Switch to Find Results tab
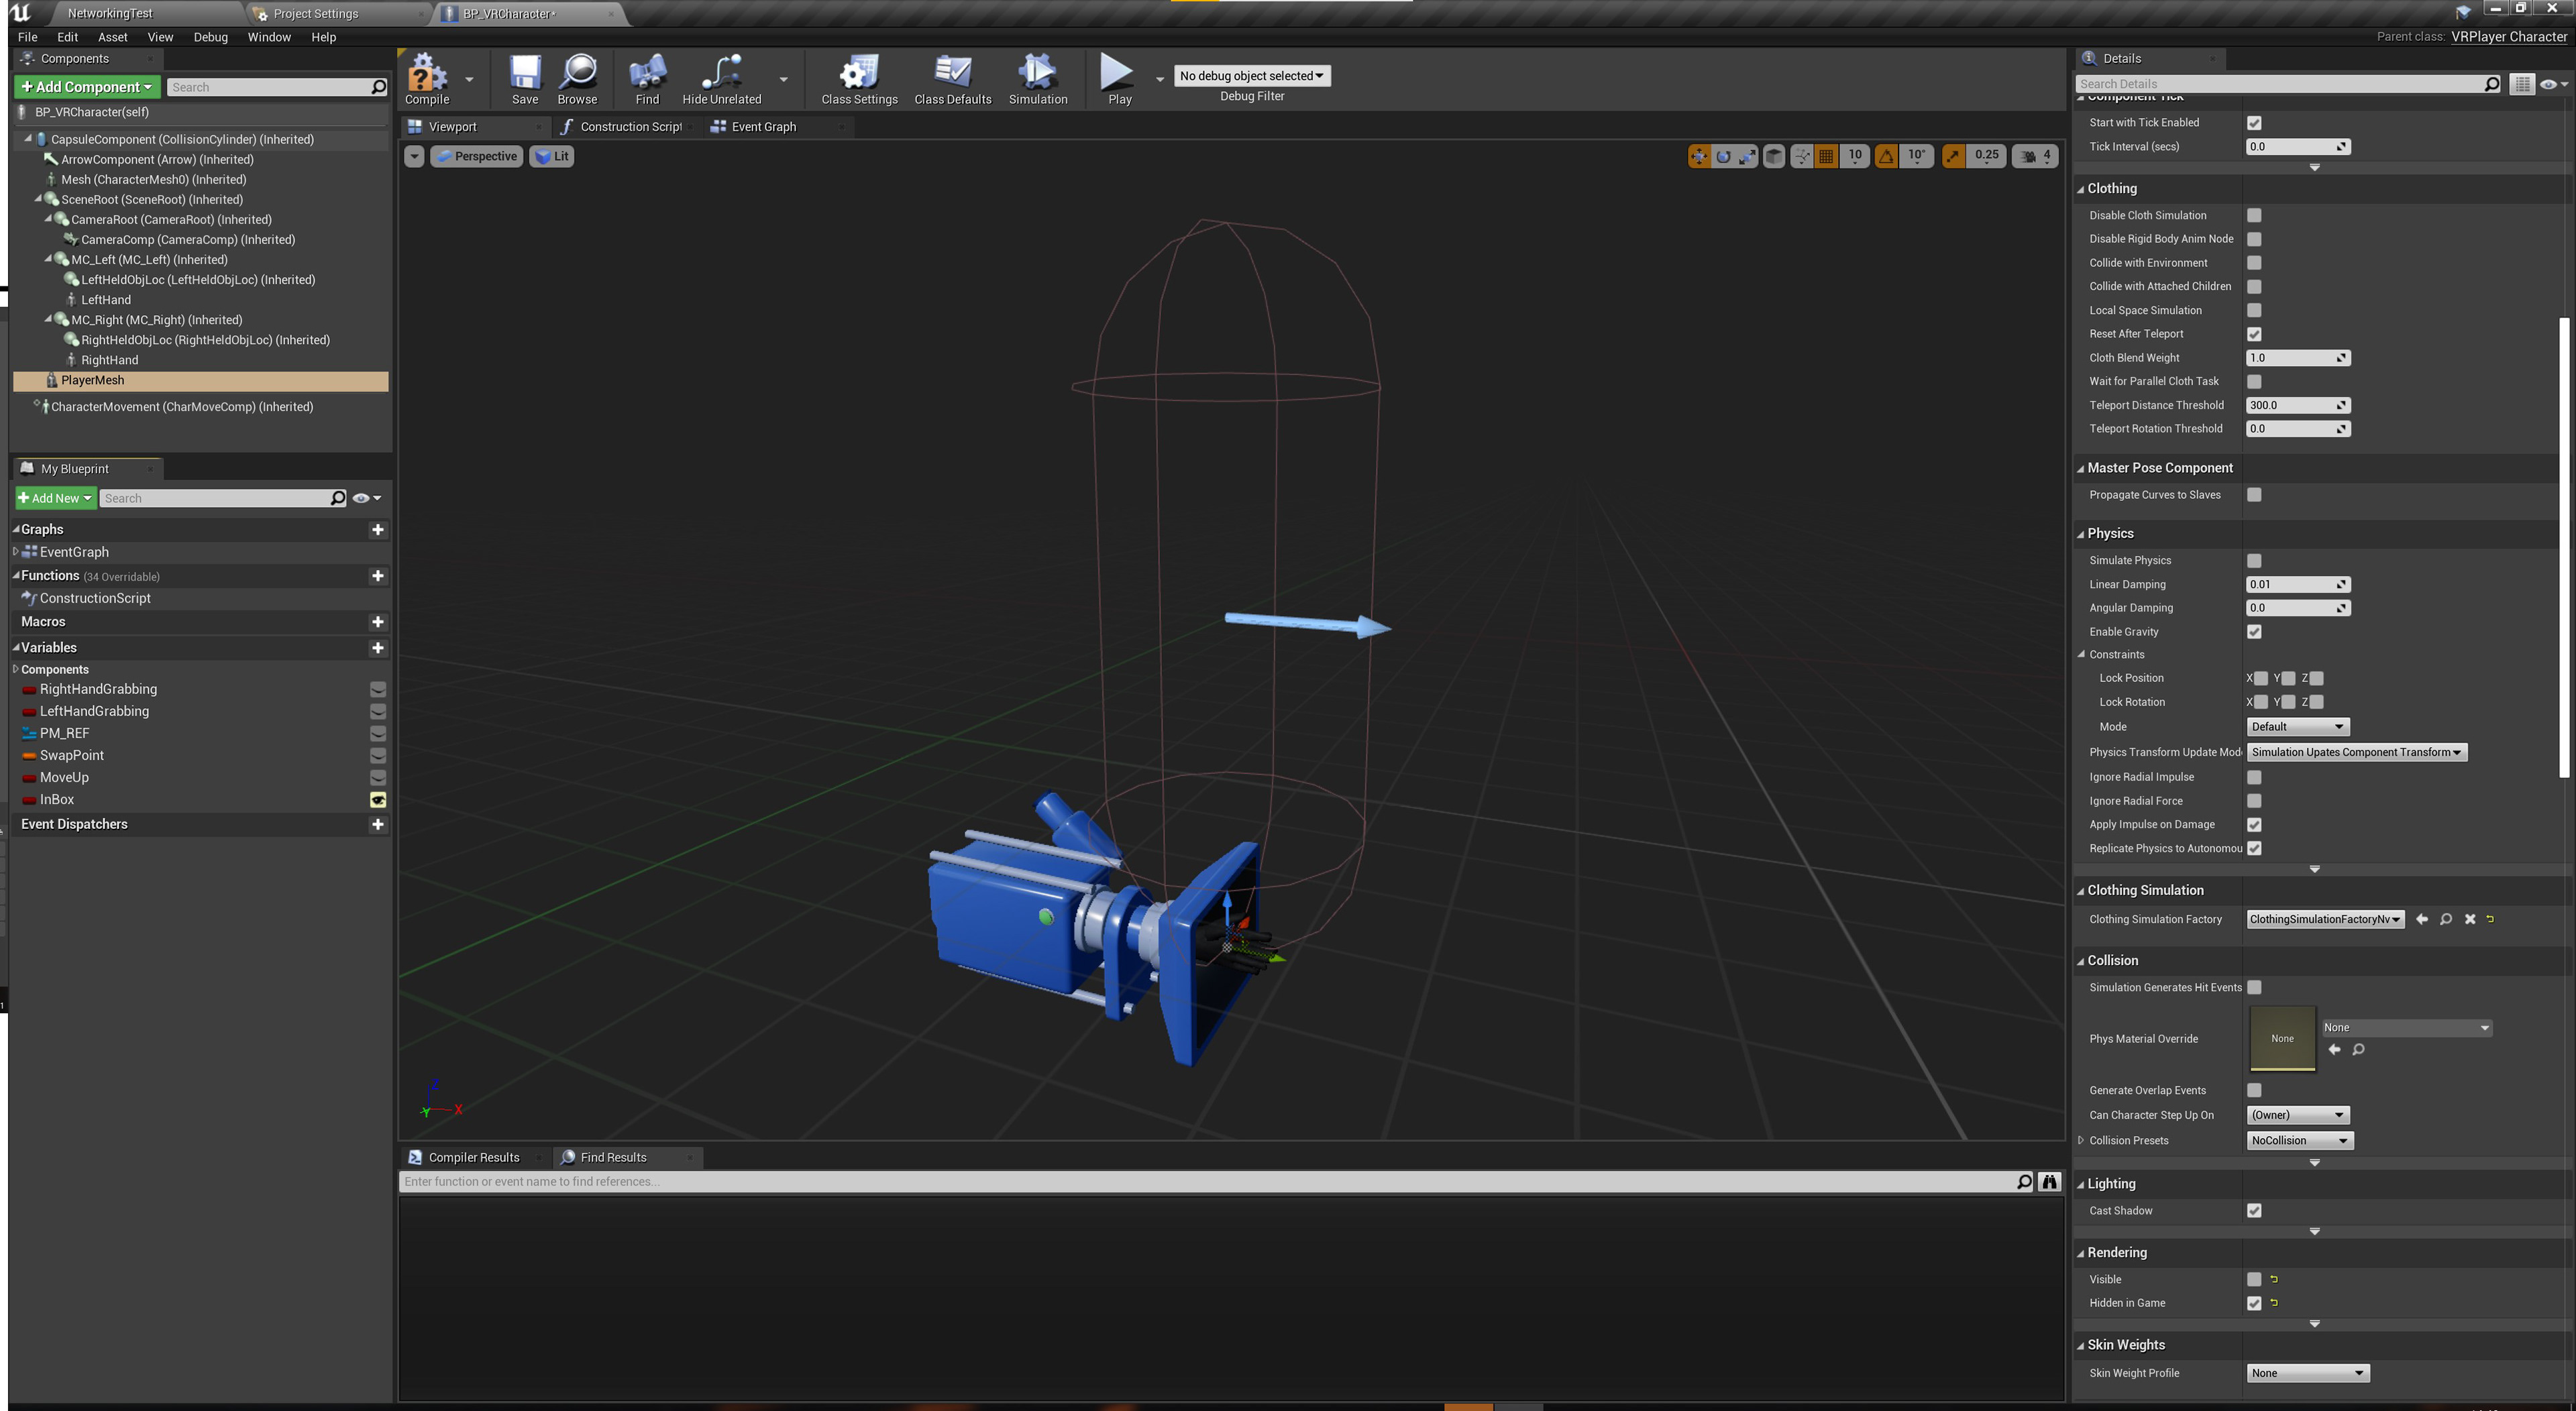Image resolution: width=2576 pixels, height=1411 pixels. click(613, 1157)
